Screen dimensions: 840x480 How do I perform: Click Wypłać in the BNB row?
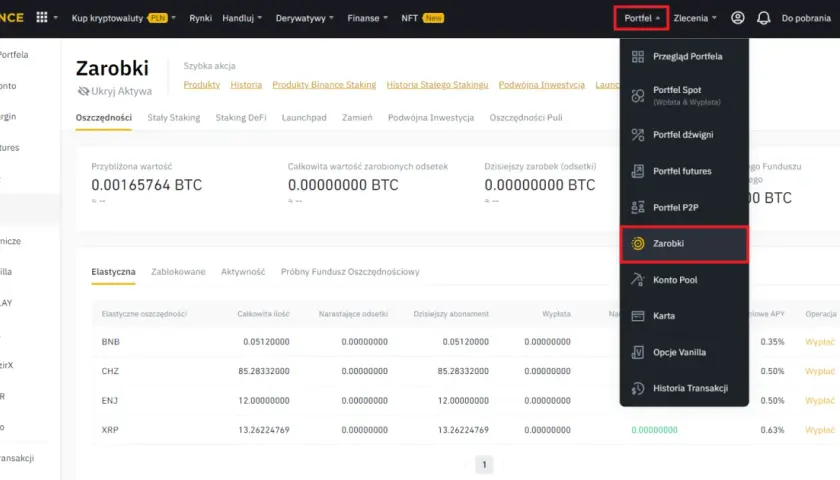pyautogui.click(x=820, y=342)
